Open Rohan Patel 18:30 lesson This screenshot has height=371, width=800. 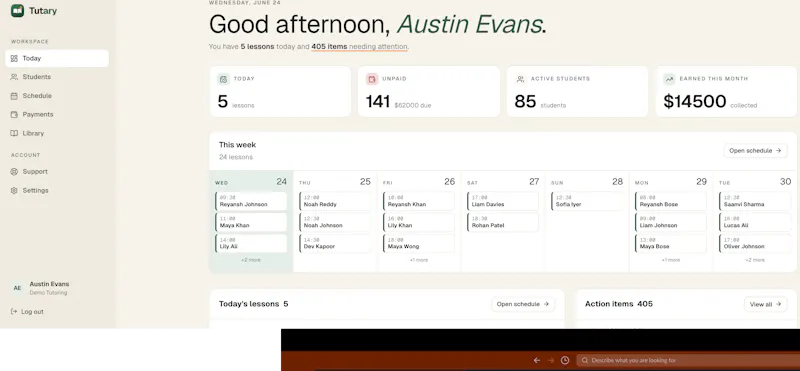tap(503, 222)
